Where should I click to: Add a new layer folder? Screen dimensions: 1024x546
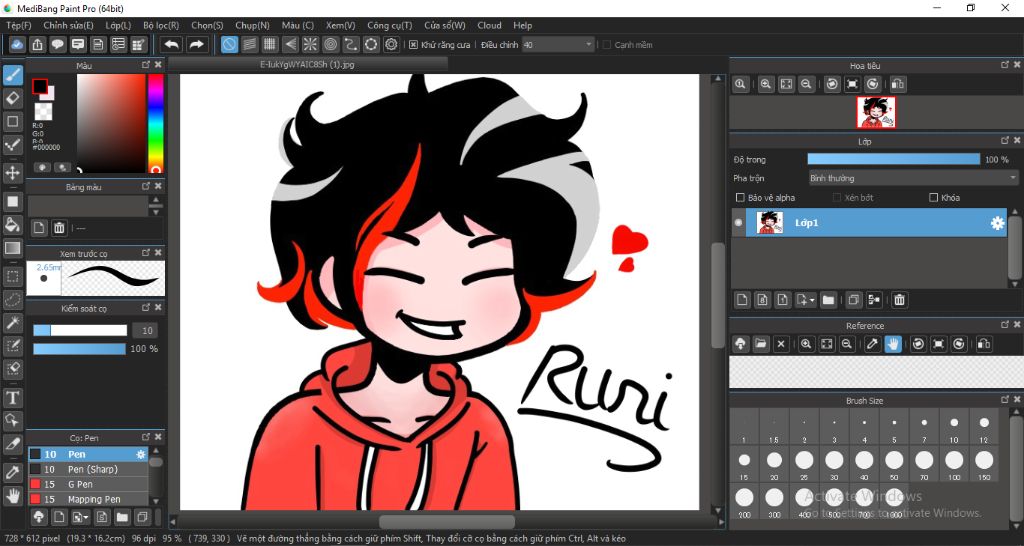[828, 300]
